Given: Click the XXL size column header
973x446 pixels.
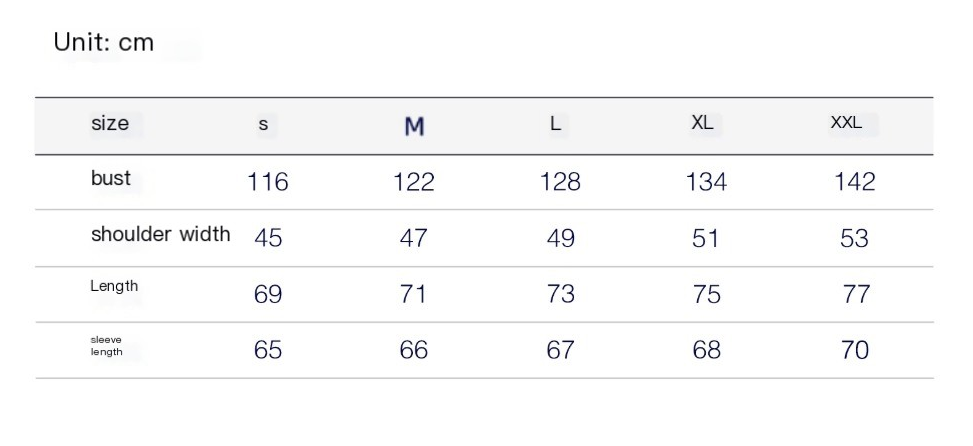Looking at the screenshot, I should pyautogui.click(x=846, y=125).
